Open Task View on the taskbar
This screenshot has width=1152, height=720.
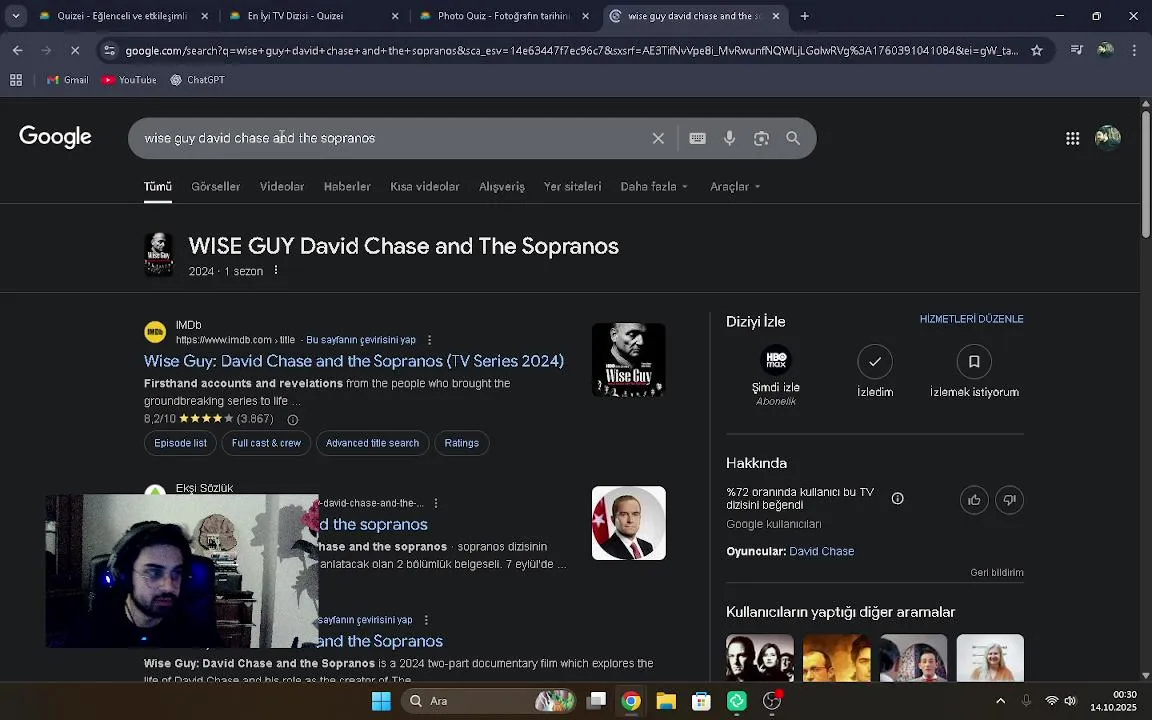597,701
